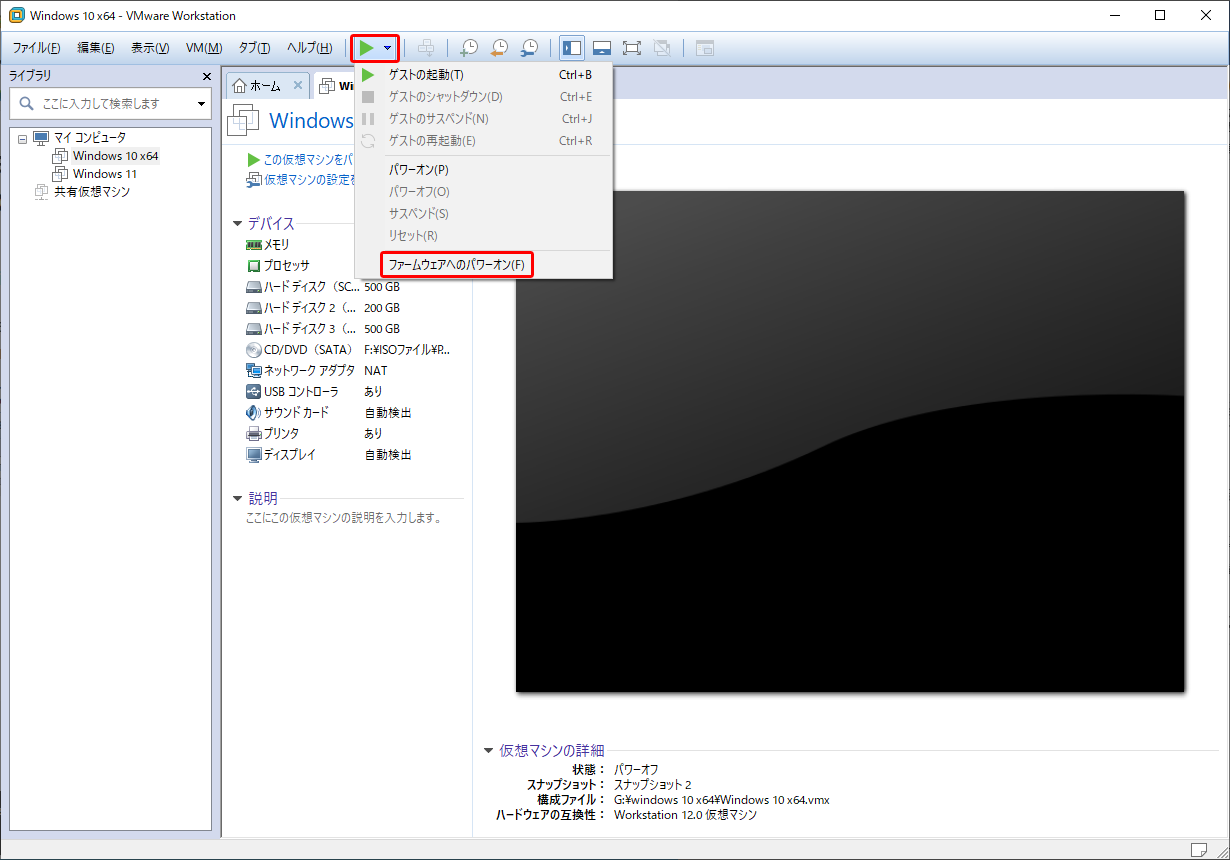Image resolution: width=1230 pixels, height=860 pixels.
Task: Click the 共有仮想マシン folder icon
Action: coord(41,192)
